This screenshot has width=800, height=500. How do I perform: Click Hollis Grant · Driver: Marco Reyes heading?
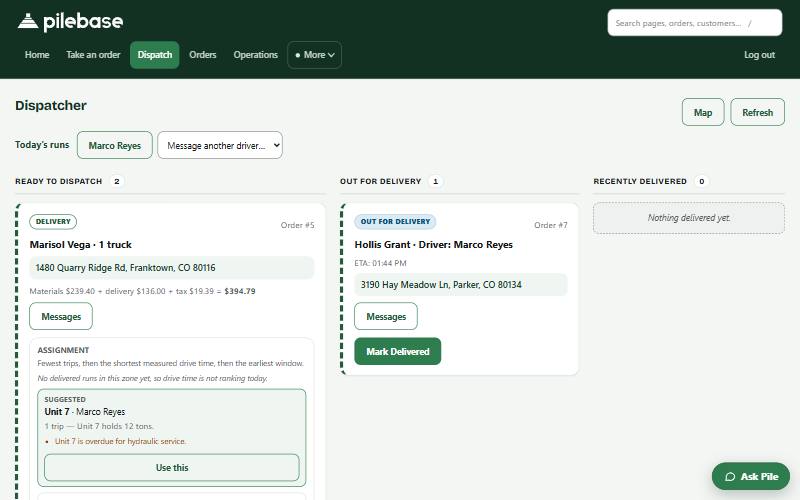click(x=434, y=245)
